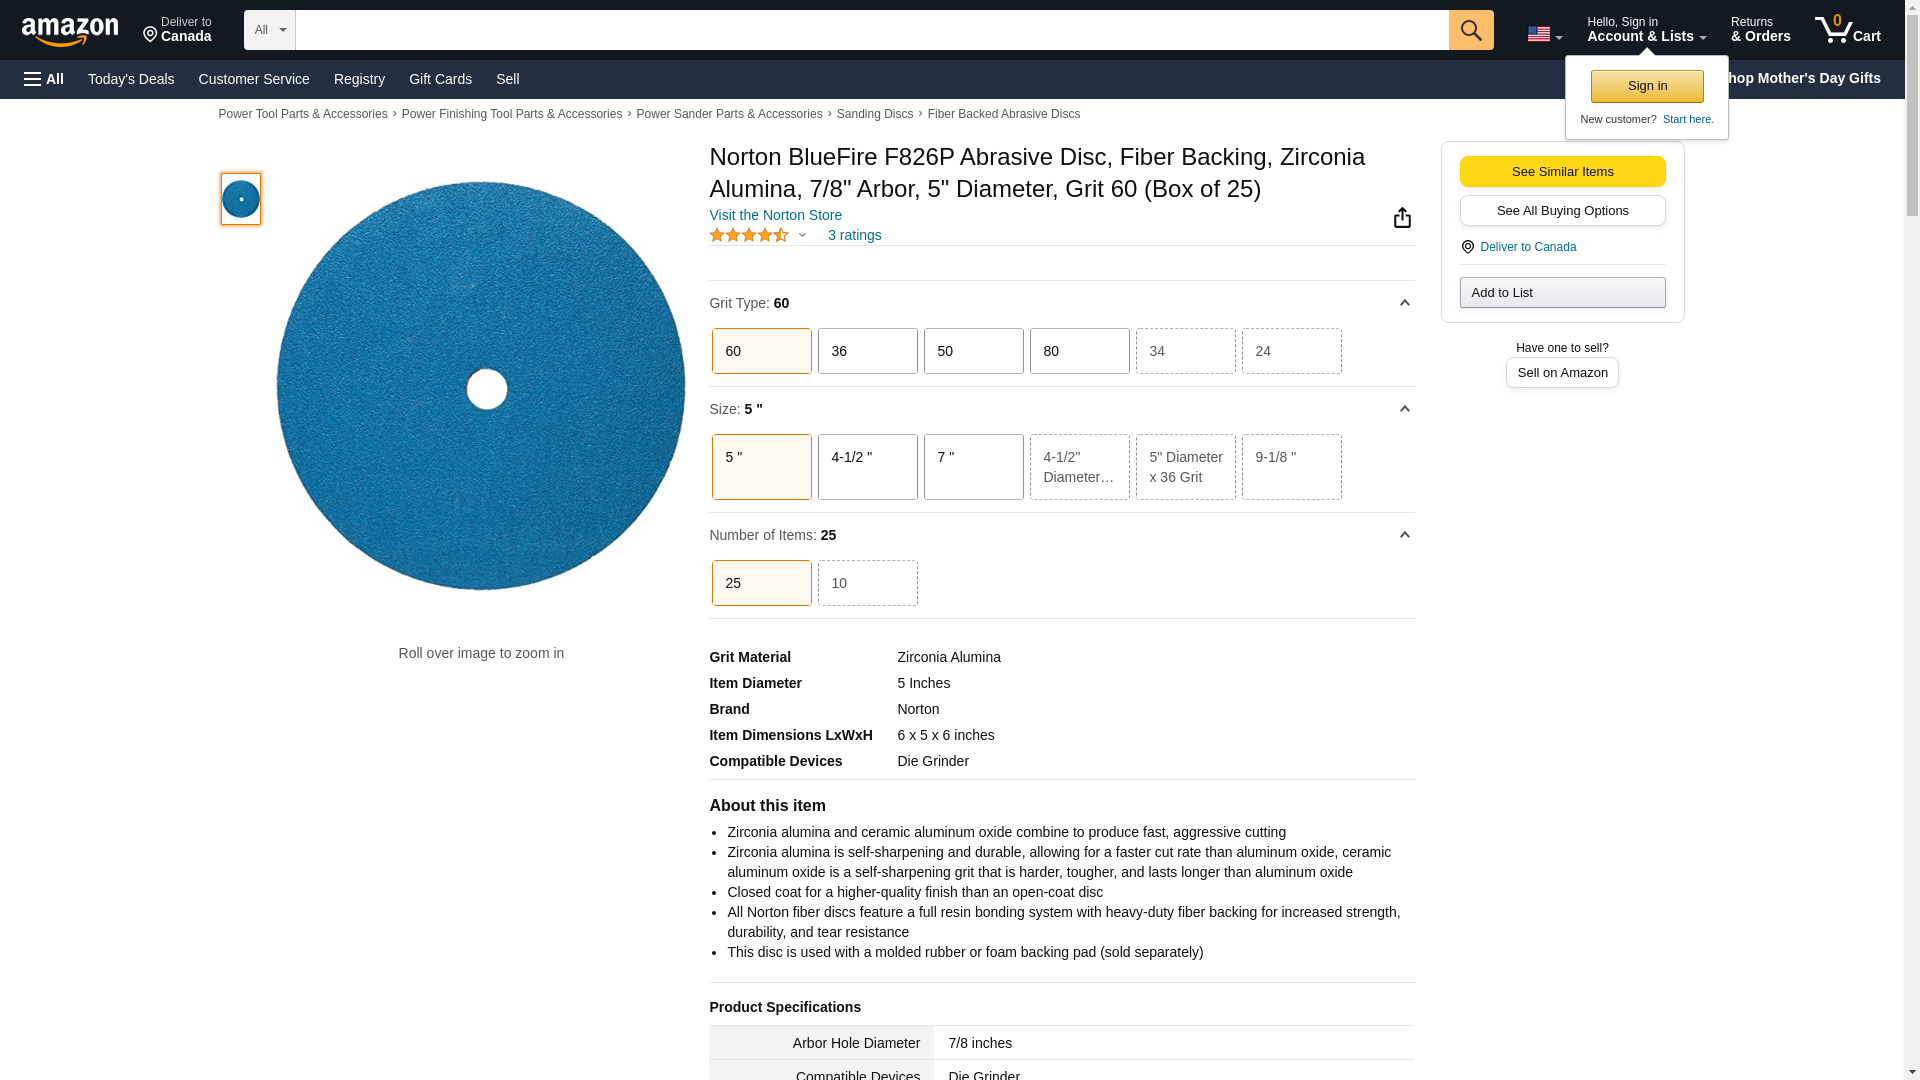Open the search category All dropdown
This screenshot has height=1080, width=1920.
click(269, 30)
